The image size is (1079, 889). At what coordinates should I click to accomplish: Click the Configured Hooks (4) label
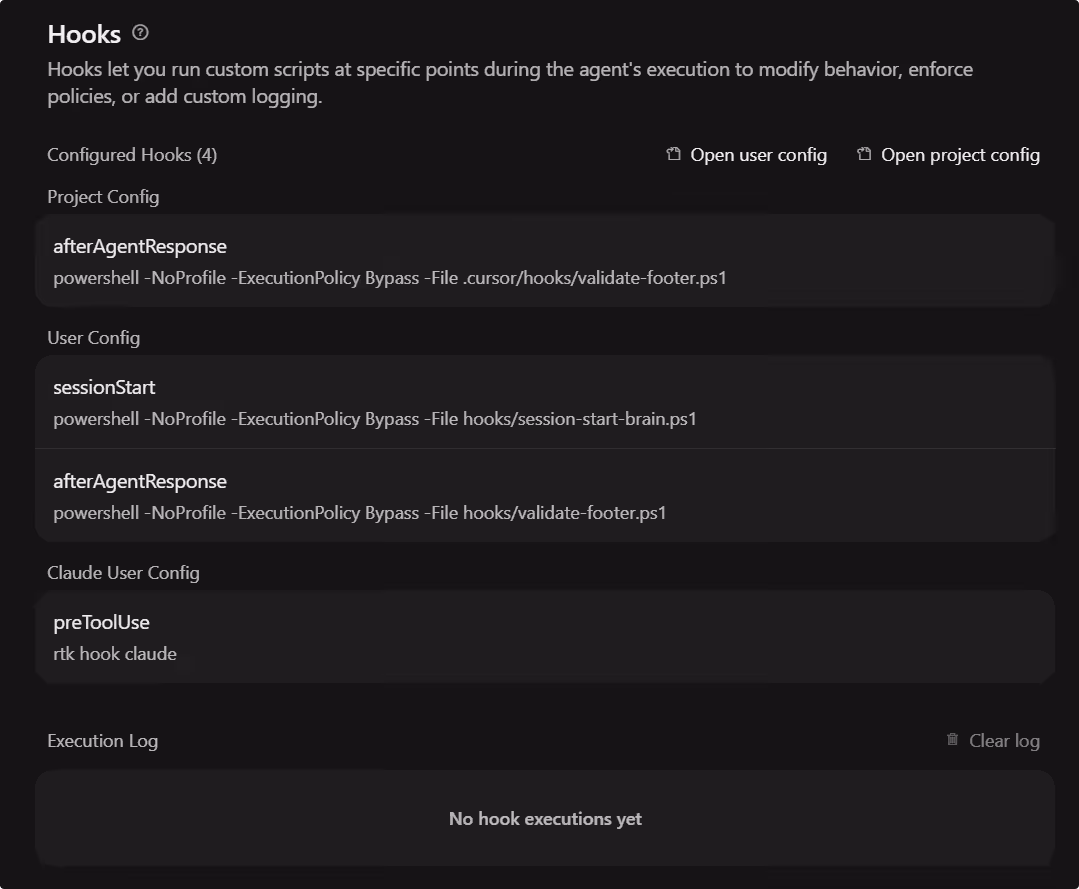click(132, 155)
